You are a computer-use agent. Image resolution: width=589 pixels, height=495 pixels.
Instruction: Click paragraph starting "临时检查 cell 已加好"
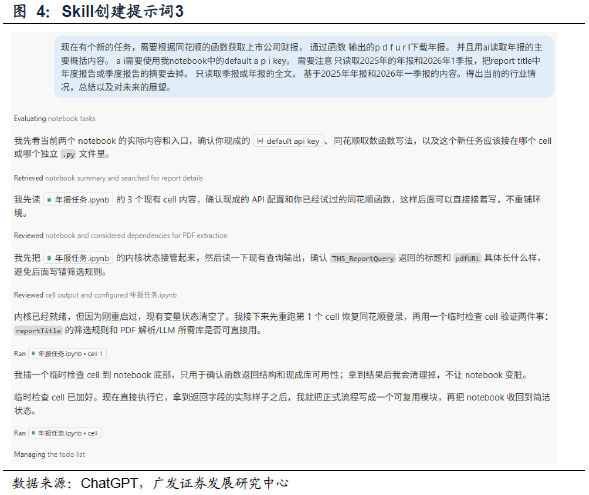pos(282,404)
